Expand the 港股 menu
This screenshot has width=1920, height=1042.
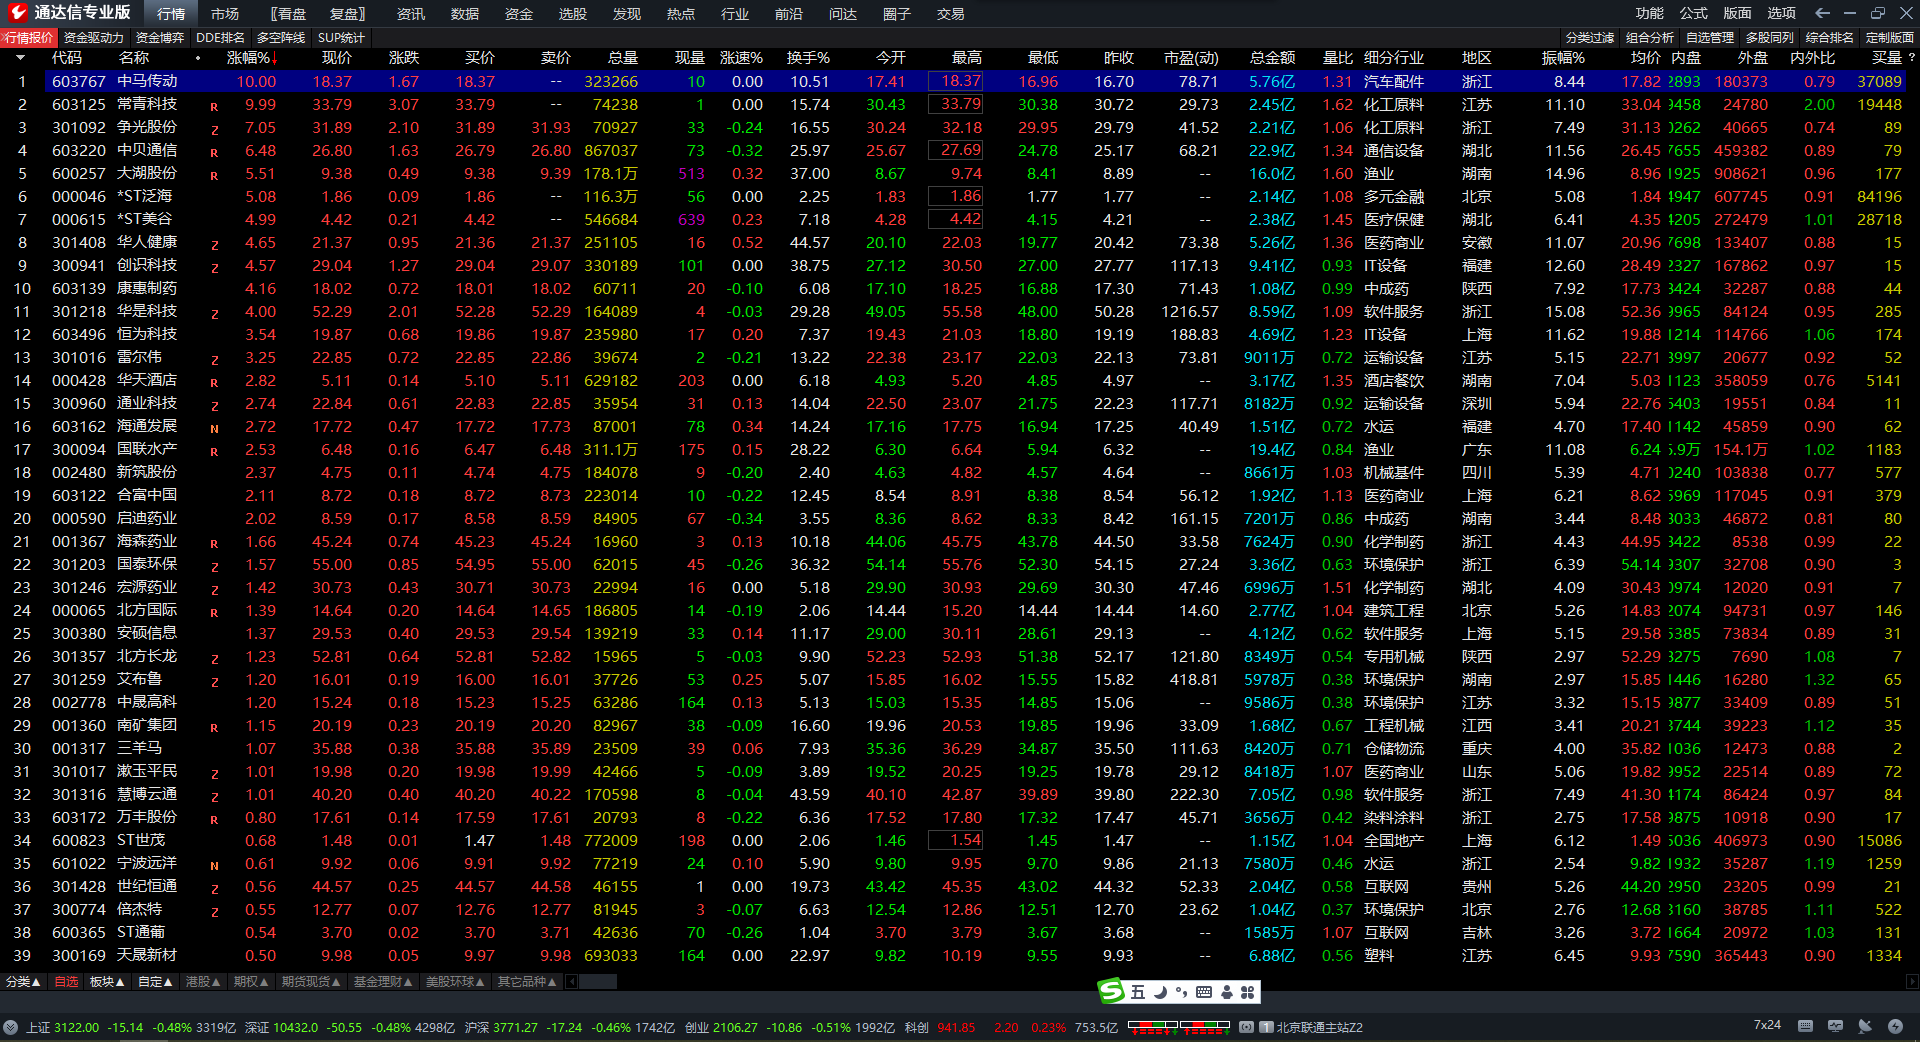(203, 982)
